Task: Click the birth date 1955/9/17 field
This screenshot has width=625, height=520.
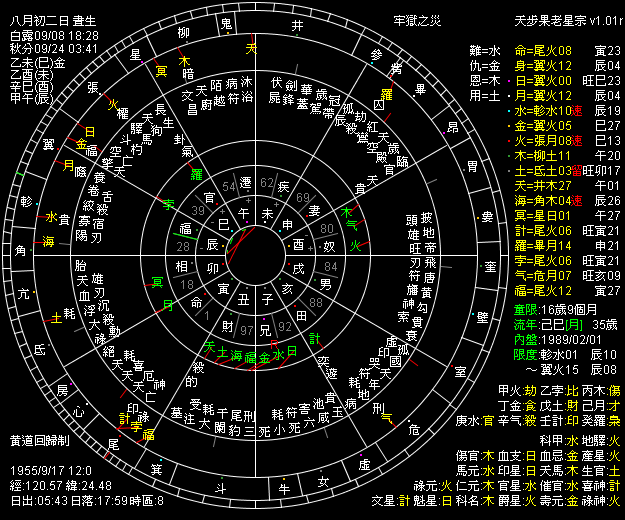Action: coord(51,471)
